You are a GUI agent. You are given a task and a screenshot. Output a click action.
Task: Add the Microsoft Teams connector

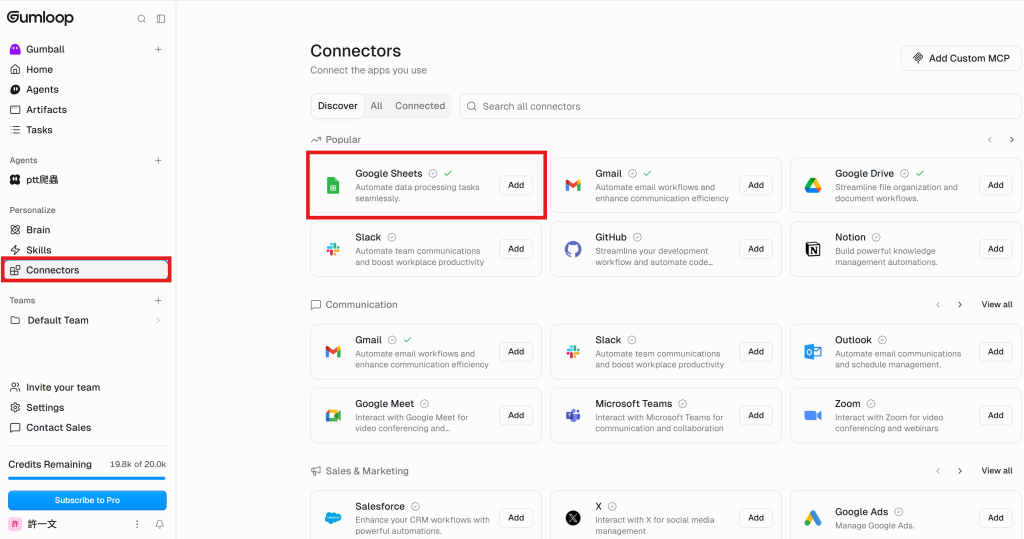[x=756, y=416]
